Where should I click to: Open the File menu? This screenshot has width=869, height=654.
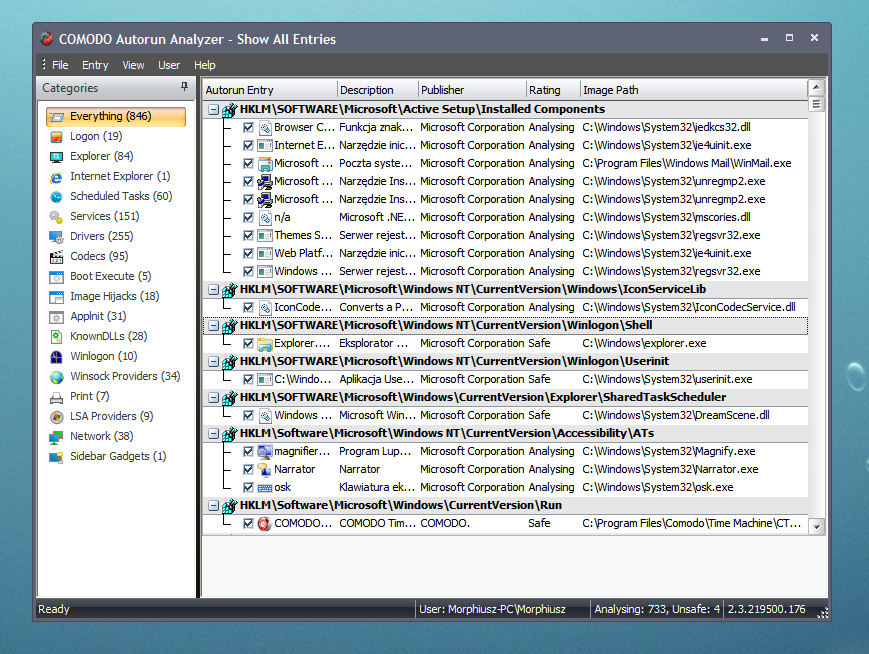pos(60,65)
